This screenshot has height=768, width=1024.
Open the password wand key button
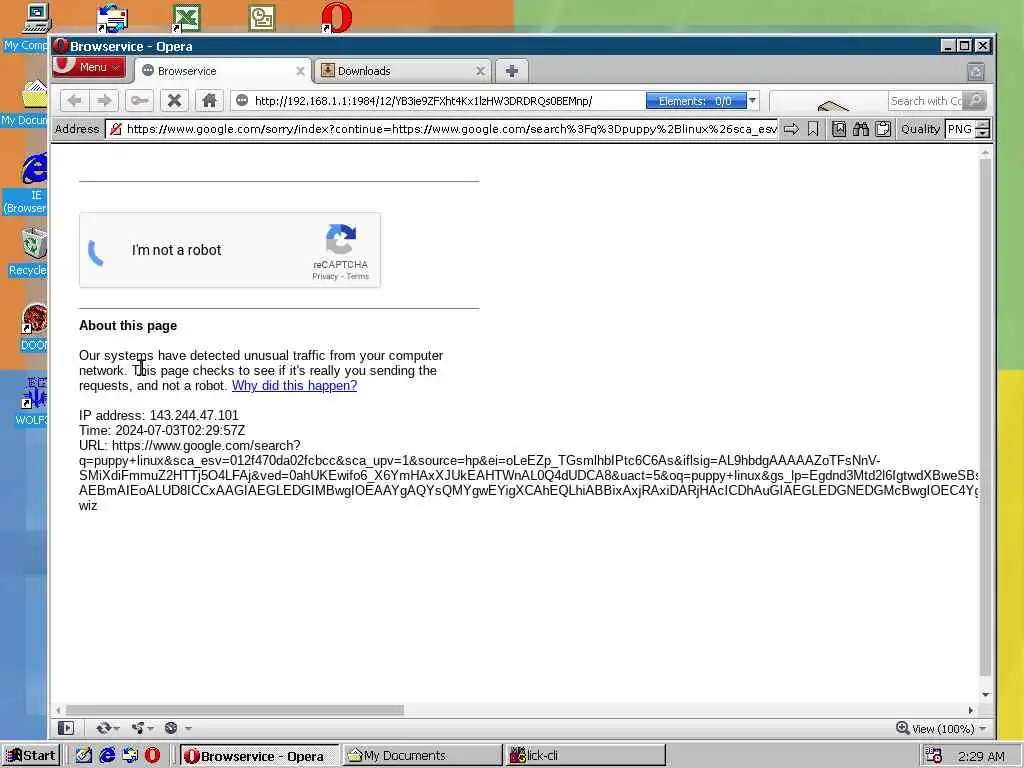[140, 101]
